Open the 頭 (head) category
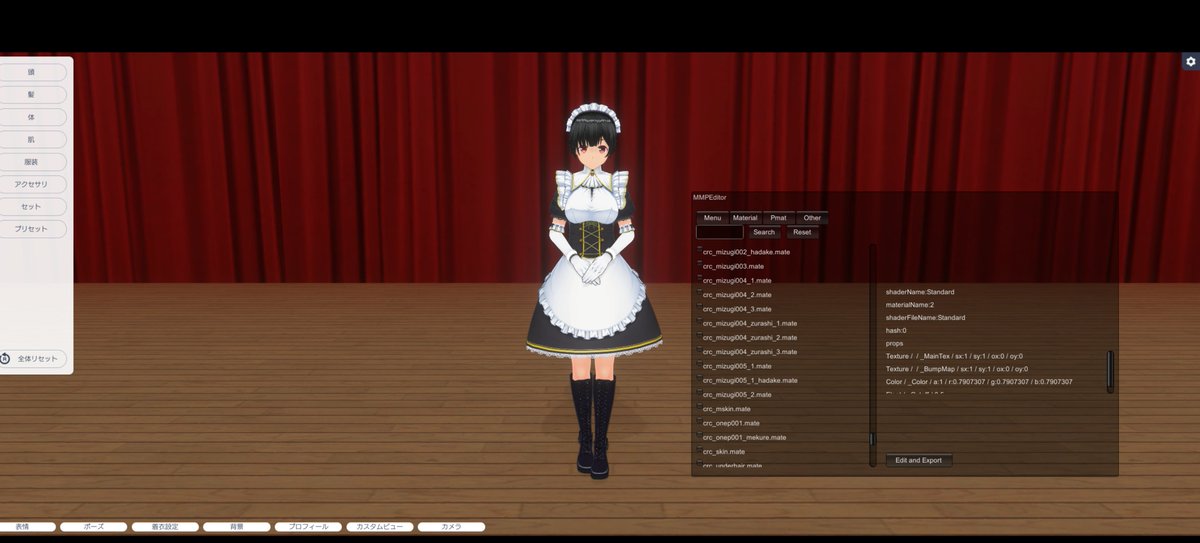This screenshot has height=543, width=1200. click(x=33, y=72)
